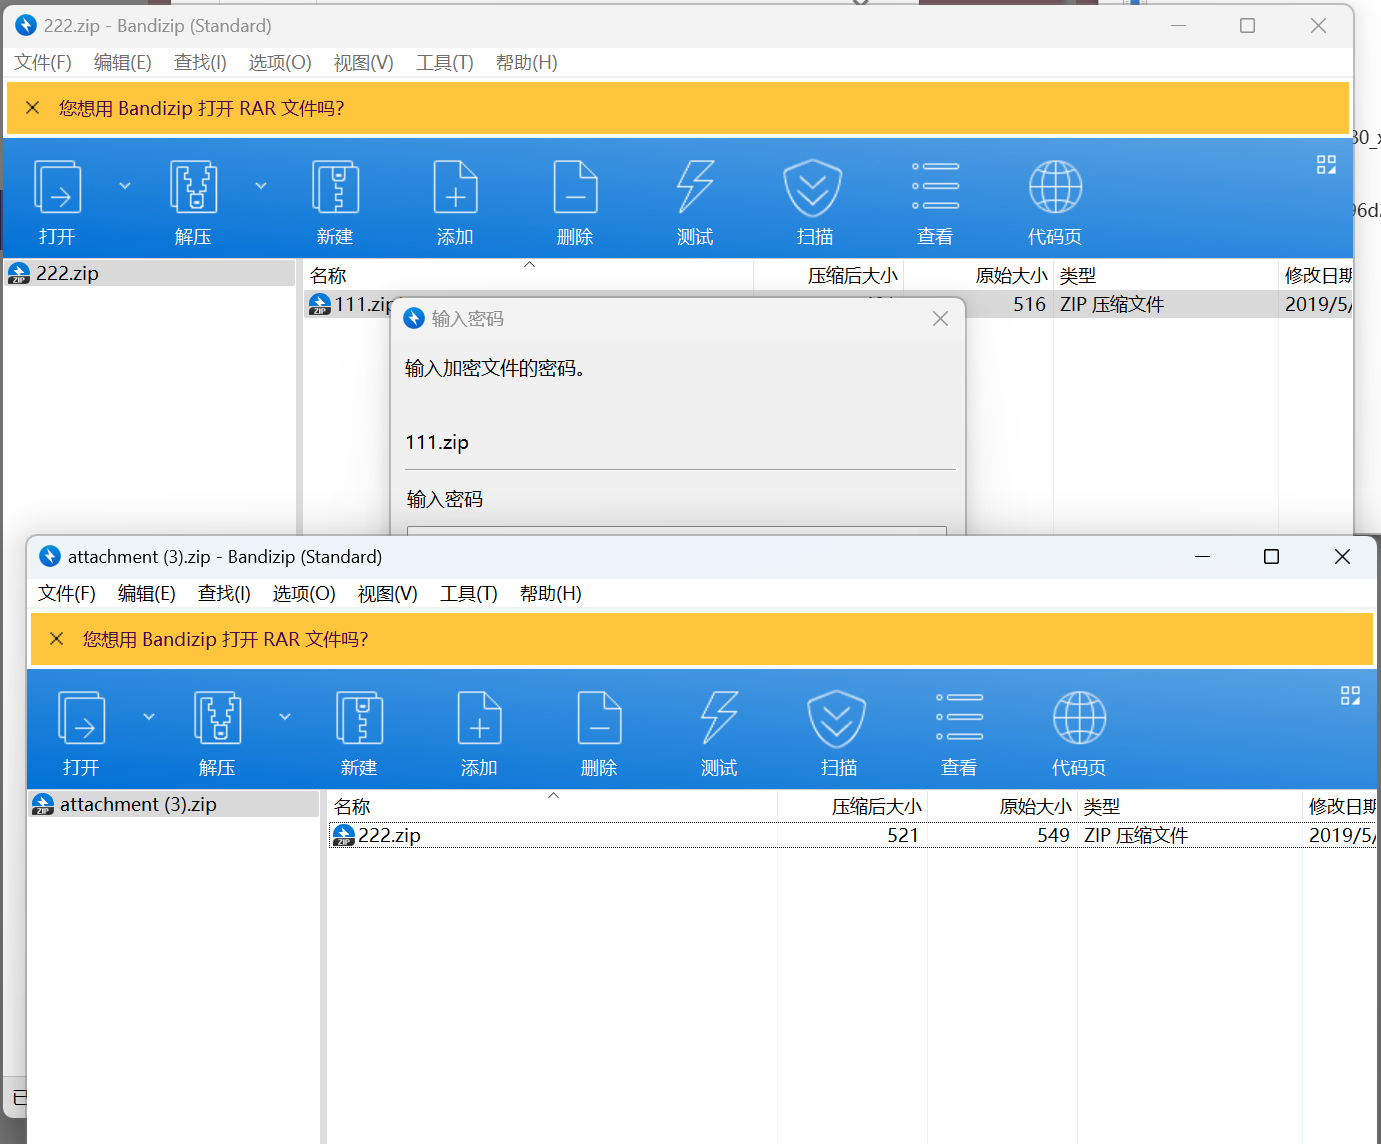
Task: Expand Extract dropdown arrow in attachment (3).zip window
Action: coord(285,717)
